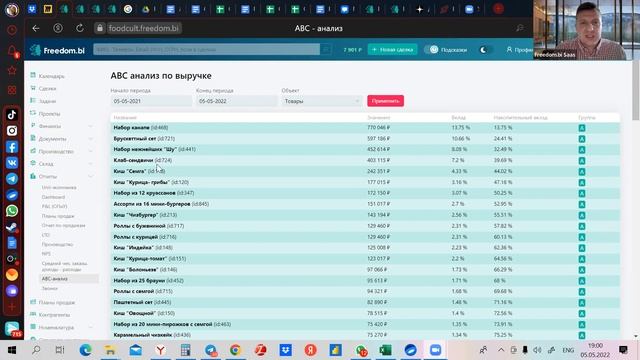Click the ENG language indicator

[568, 350]
